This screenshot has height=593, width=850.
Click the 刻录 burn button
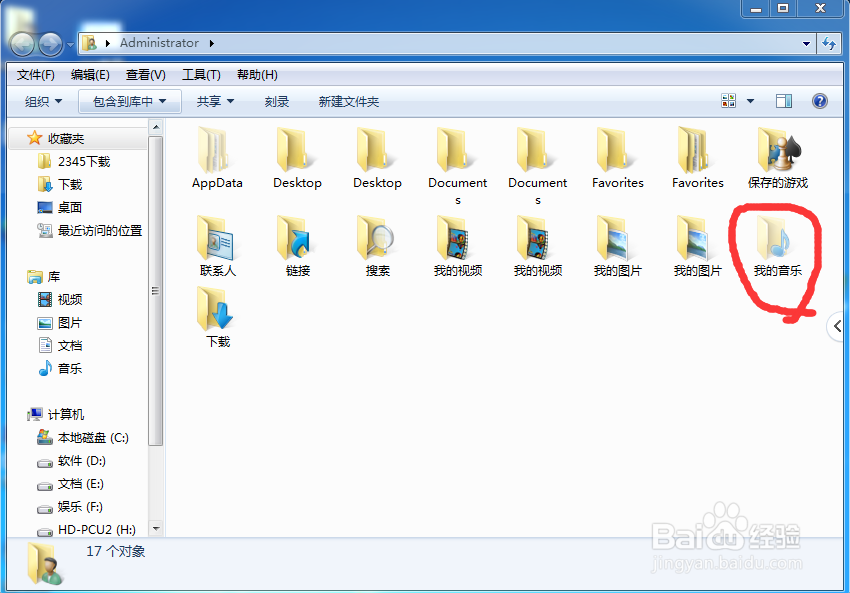pos(276,101)
